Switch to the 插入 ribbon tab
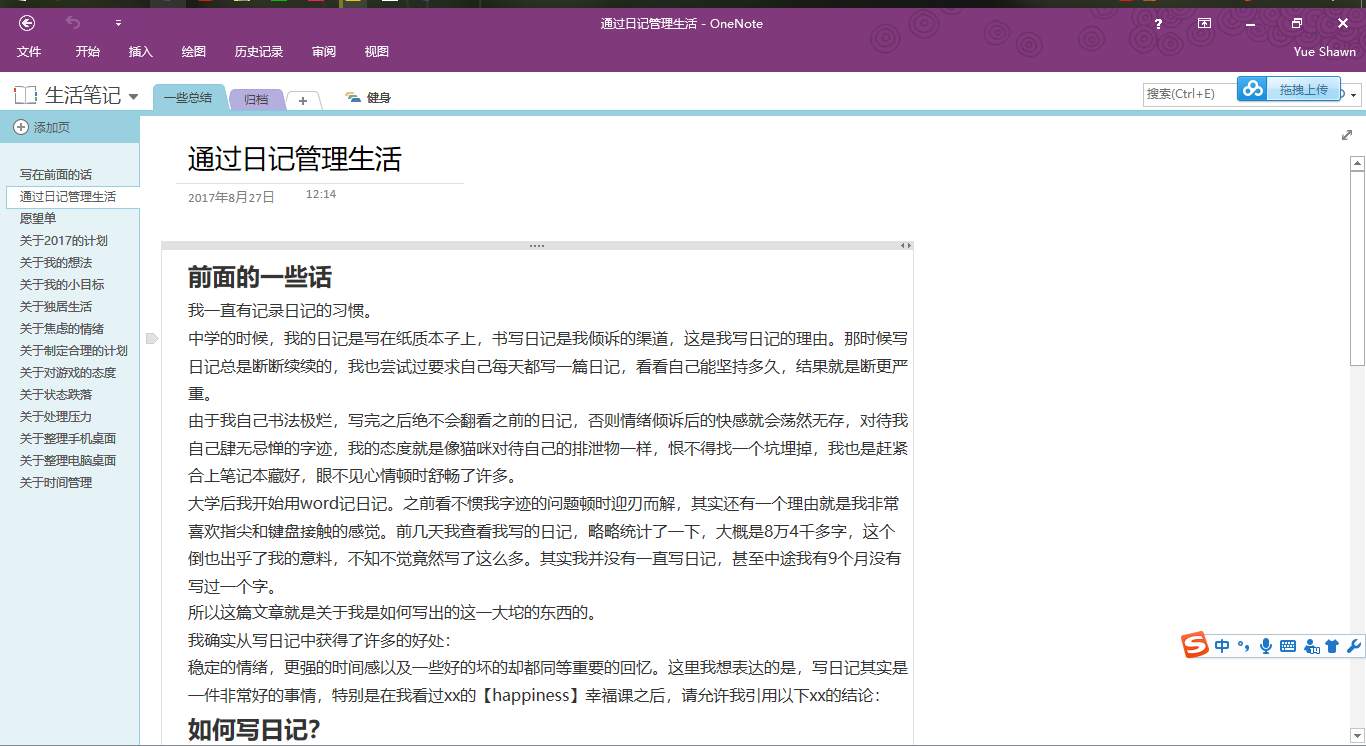Image resolution: width=1366 pixels, height=746 pixels. pos(141,52)
